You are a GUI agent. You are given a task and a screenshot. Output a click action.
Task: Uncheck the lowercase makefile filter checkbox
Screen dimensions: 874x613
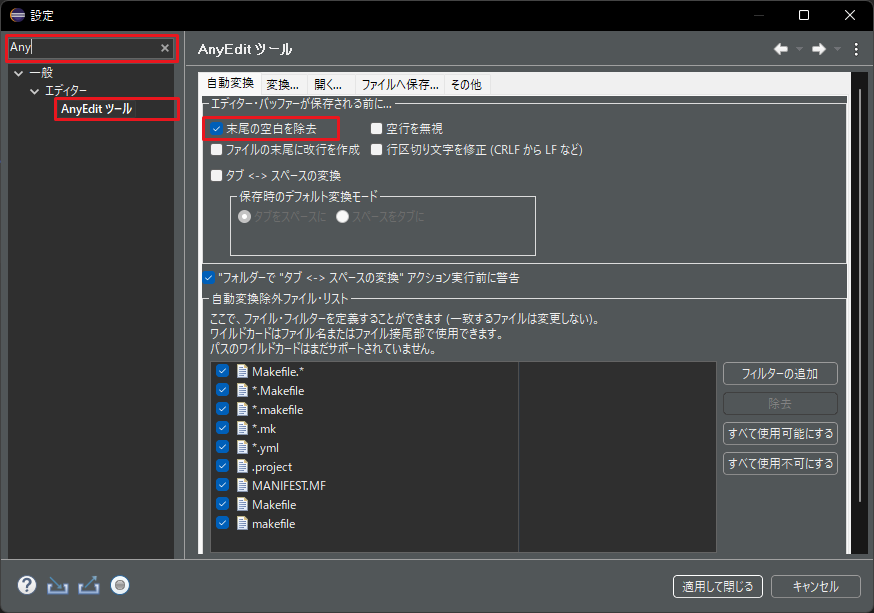click(x=222, y=523)
